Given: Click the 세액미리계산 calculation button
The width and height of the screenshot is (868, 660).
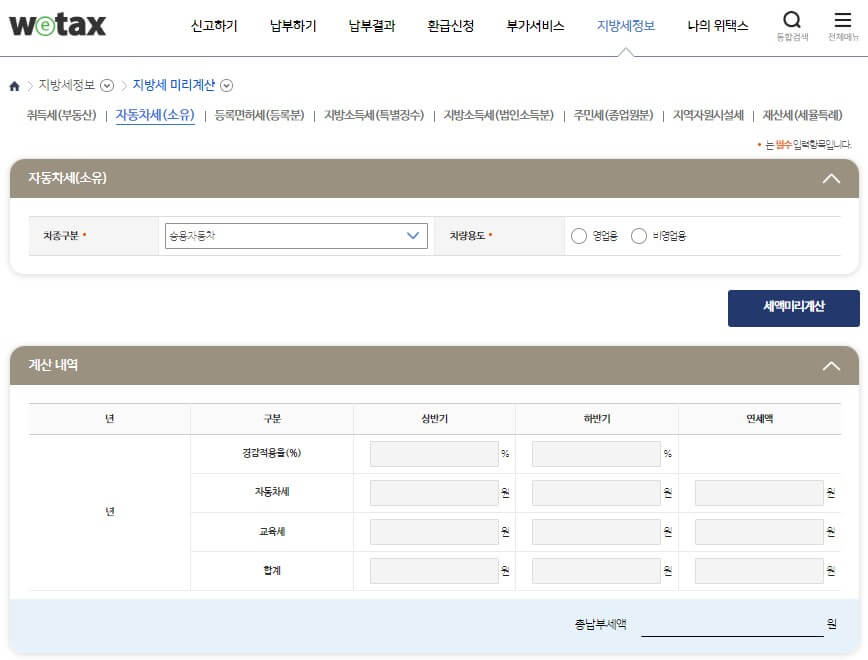Looking at the screenshot, I should 793,308.
